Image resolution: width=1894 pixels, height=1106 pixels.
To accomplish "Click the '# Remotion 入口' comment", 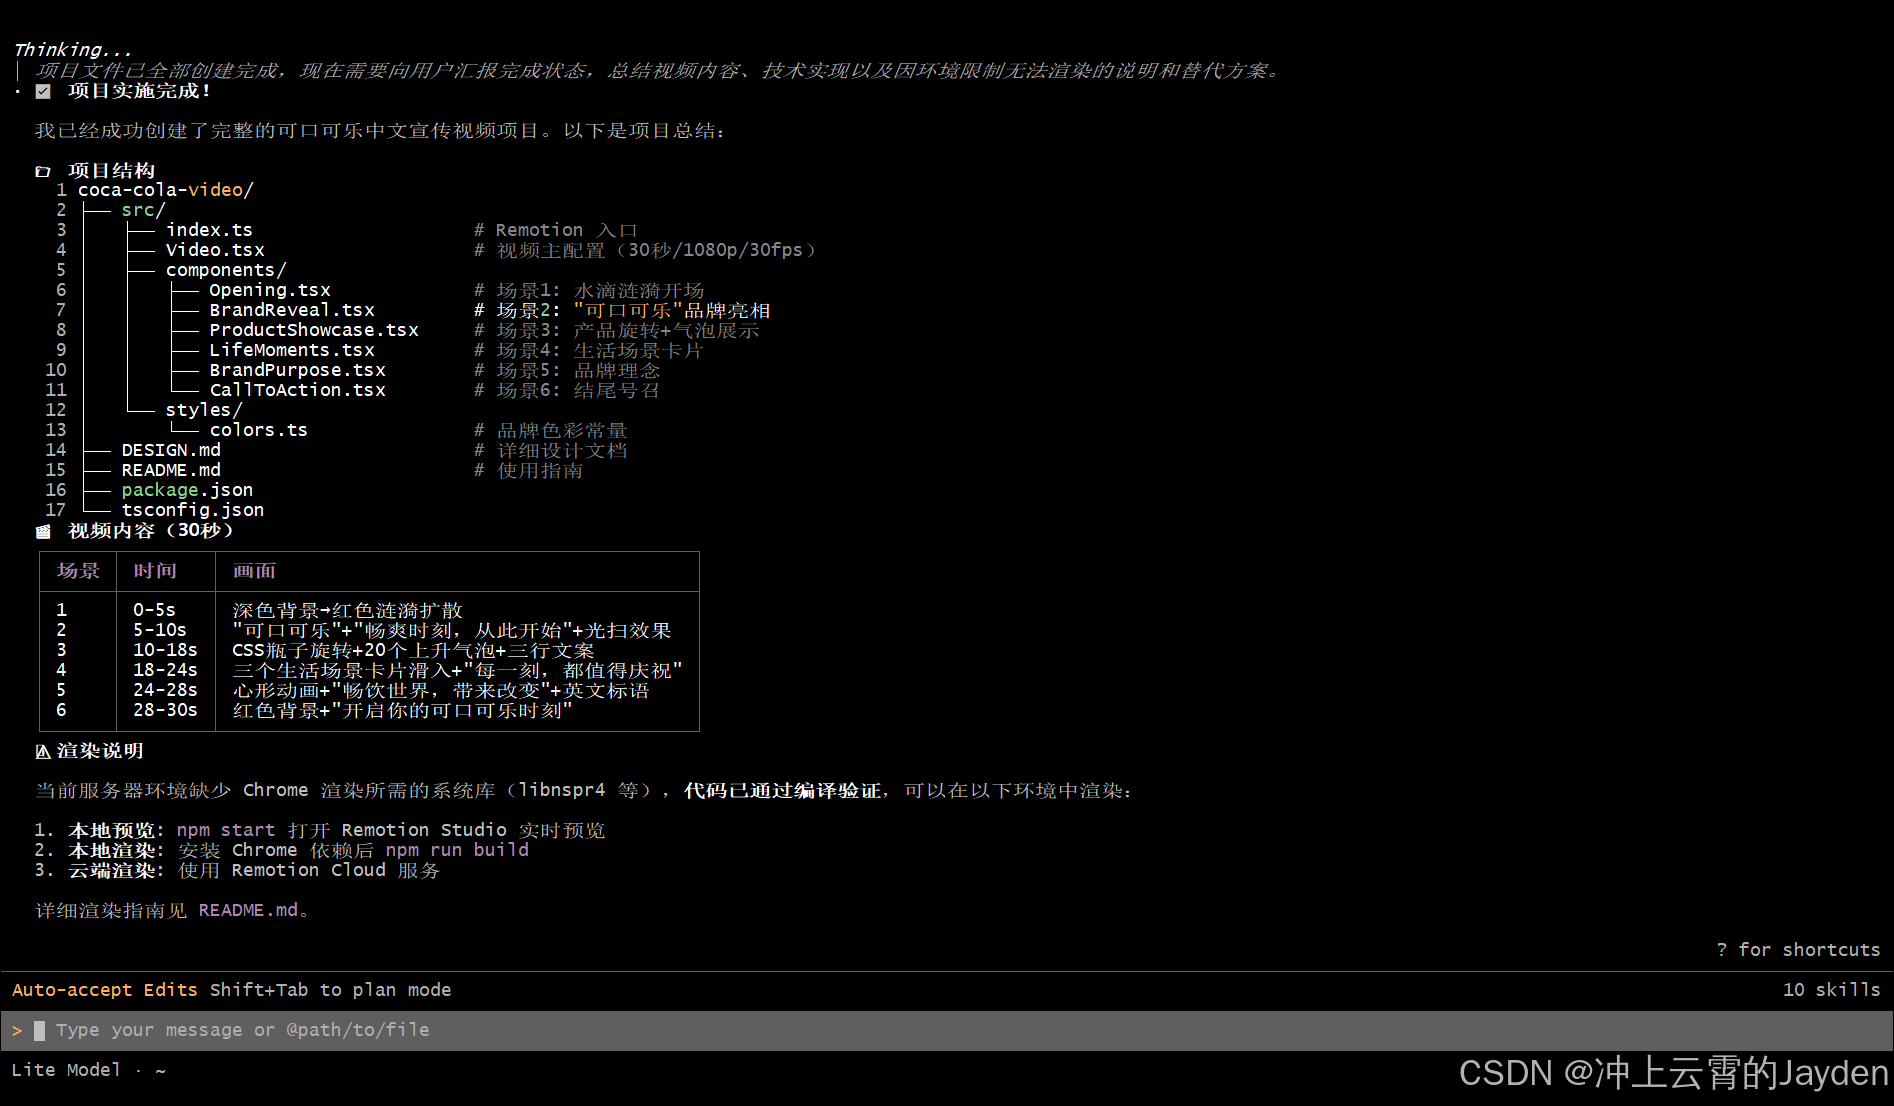I will point(555,230).
